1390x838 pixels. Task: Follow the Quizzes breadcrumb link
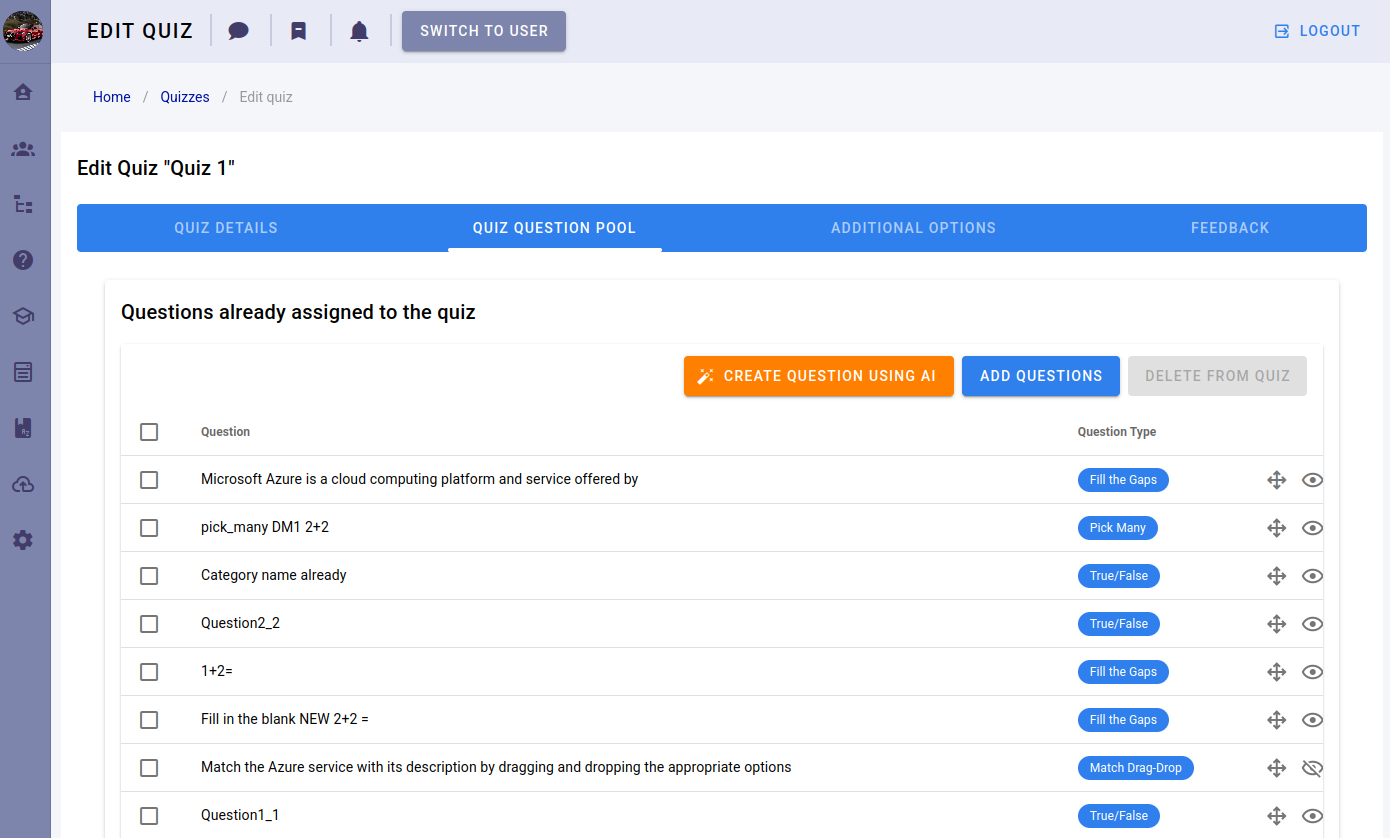[185, 97]
